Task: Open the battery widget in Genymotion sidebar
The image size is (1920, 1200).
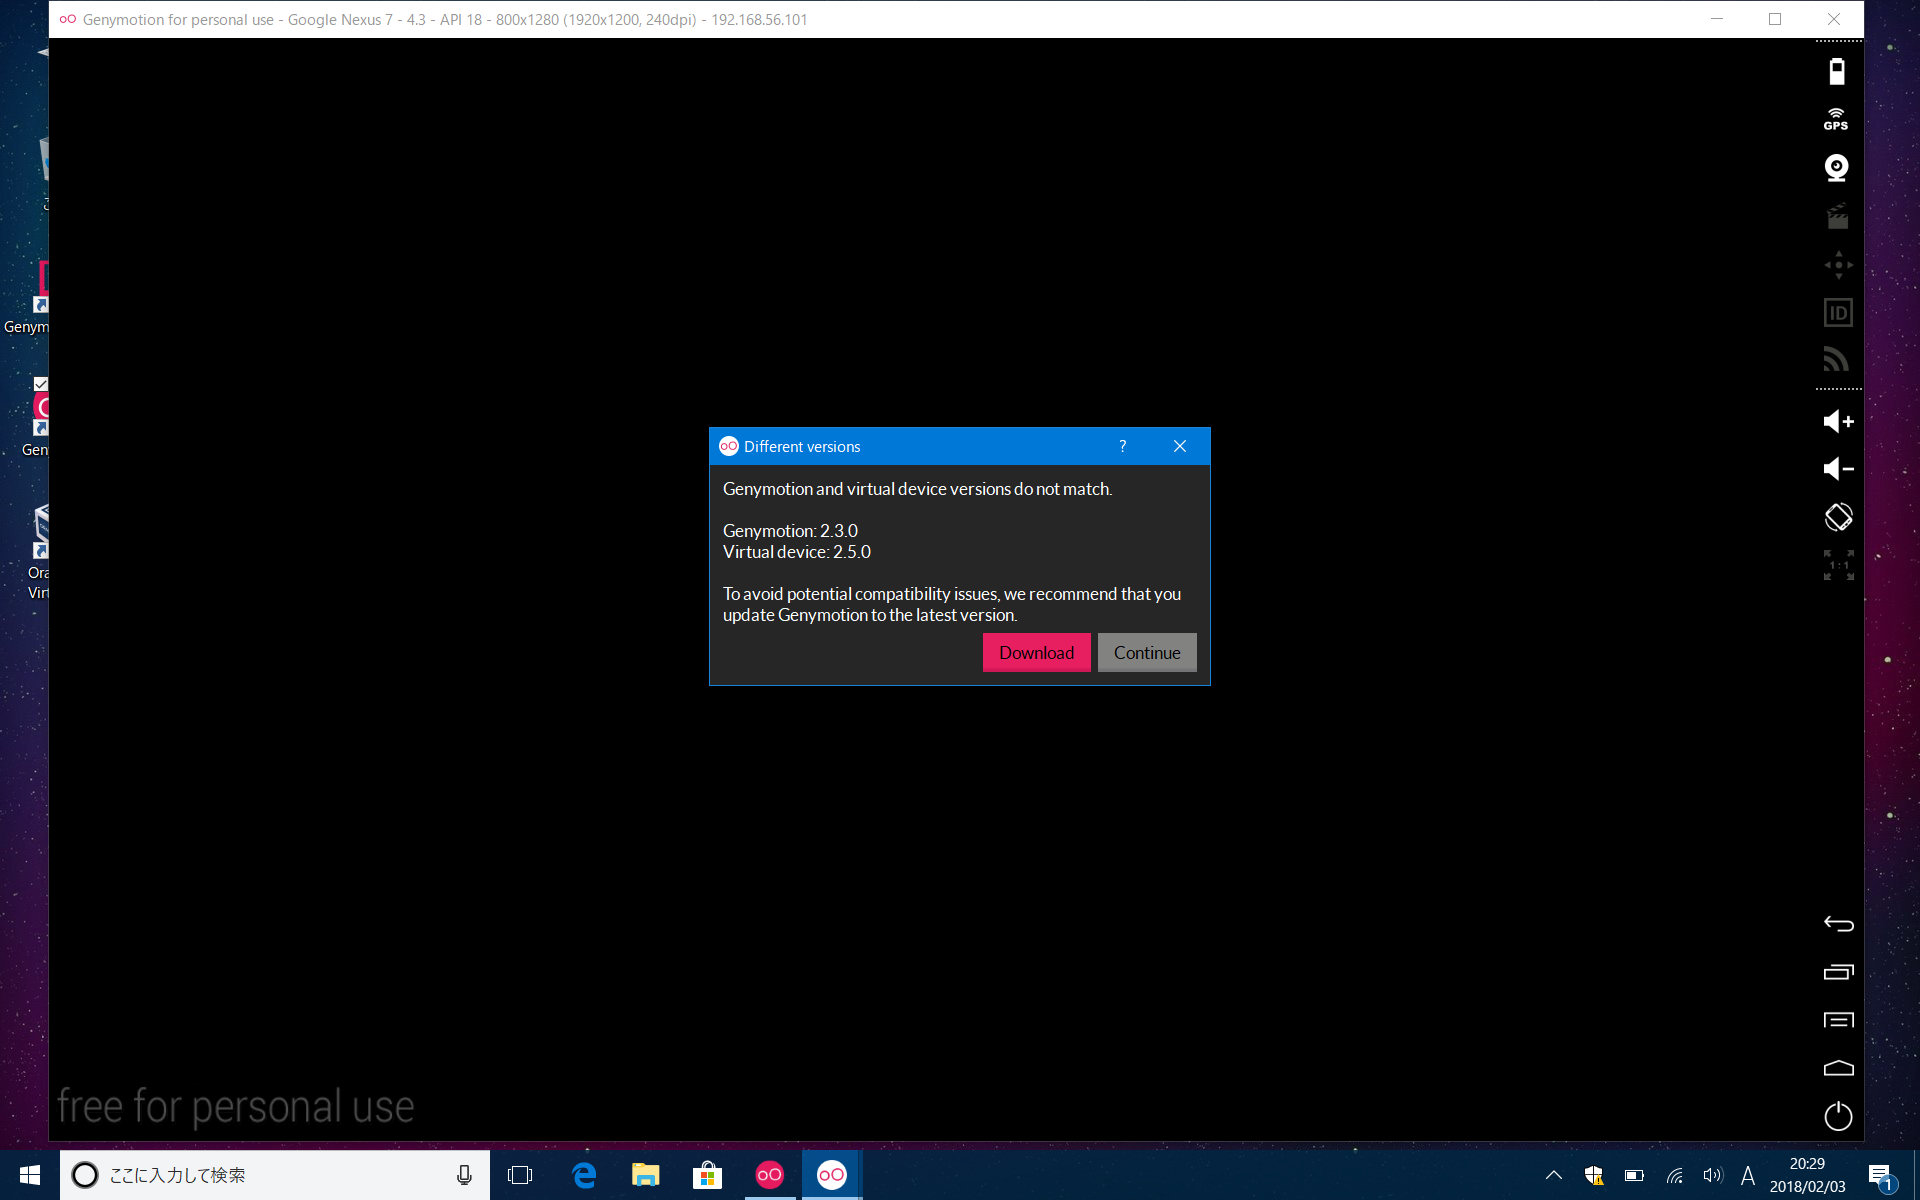Action: point(1837,71)
